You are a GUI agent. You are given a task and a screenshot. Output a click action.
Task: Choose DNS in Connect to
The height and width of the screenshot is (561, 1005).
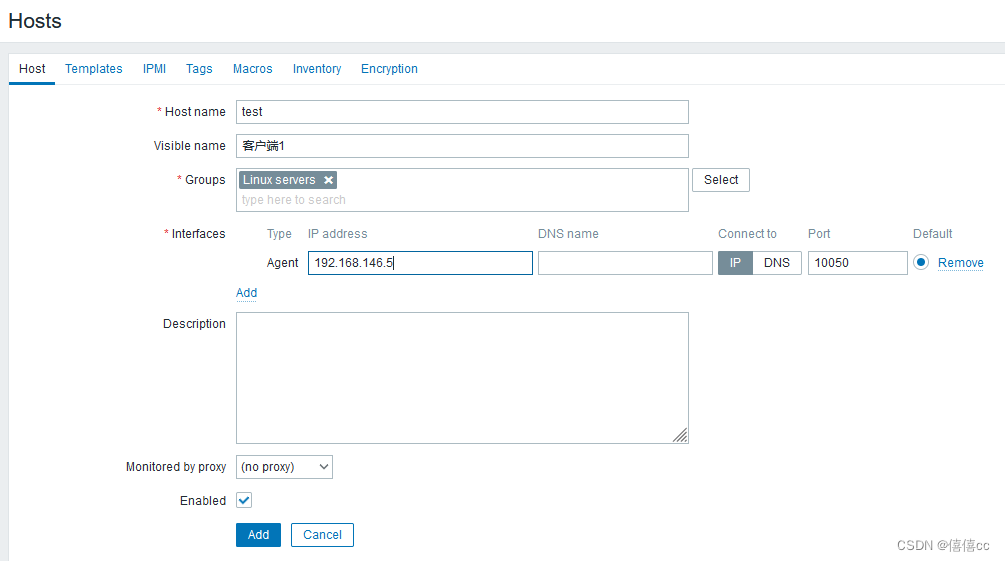coord(777,263)
